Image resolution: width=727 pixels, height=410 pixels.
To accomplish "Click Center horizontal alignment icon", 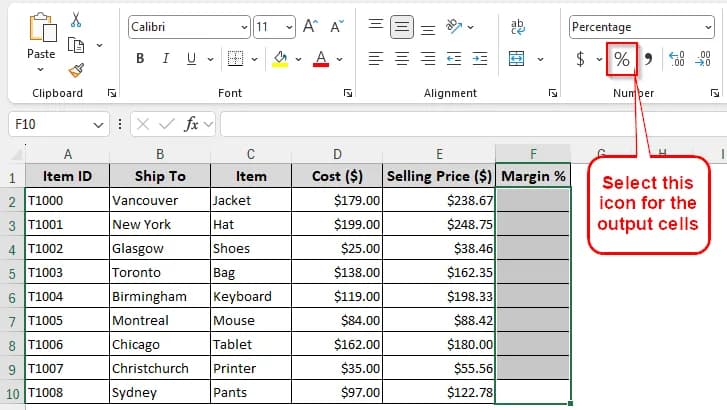I will coord(402,59).
